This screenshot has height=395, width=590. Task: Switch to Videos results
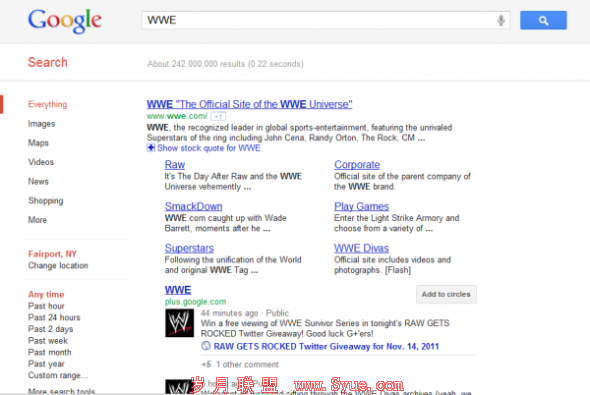tap(41, 162)
